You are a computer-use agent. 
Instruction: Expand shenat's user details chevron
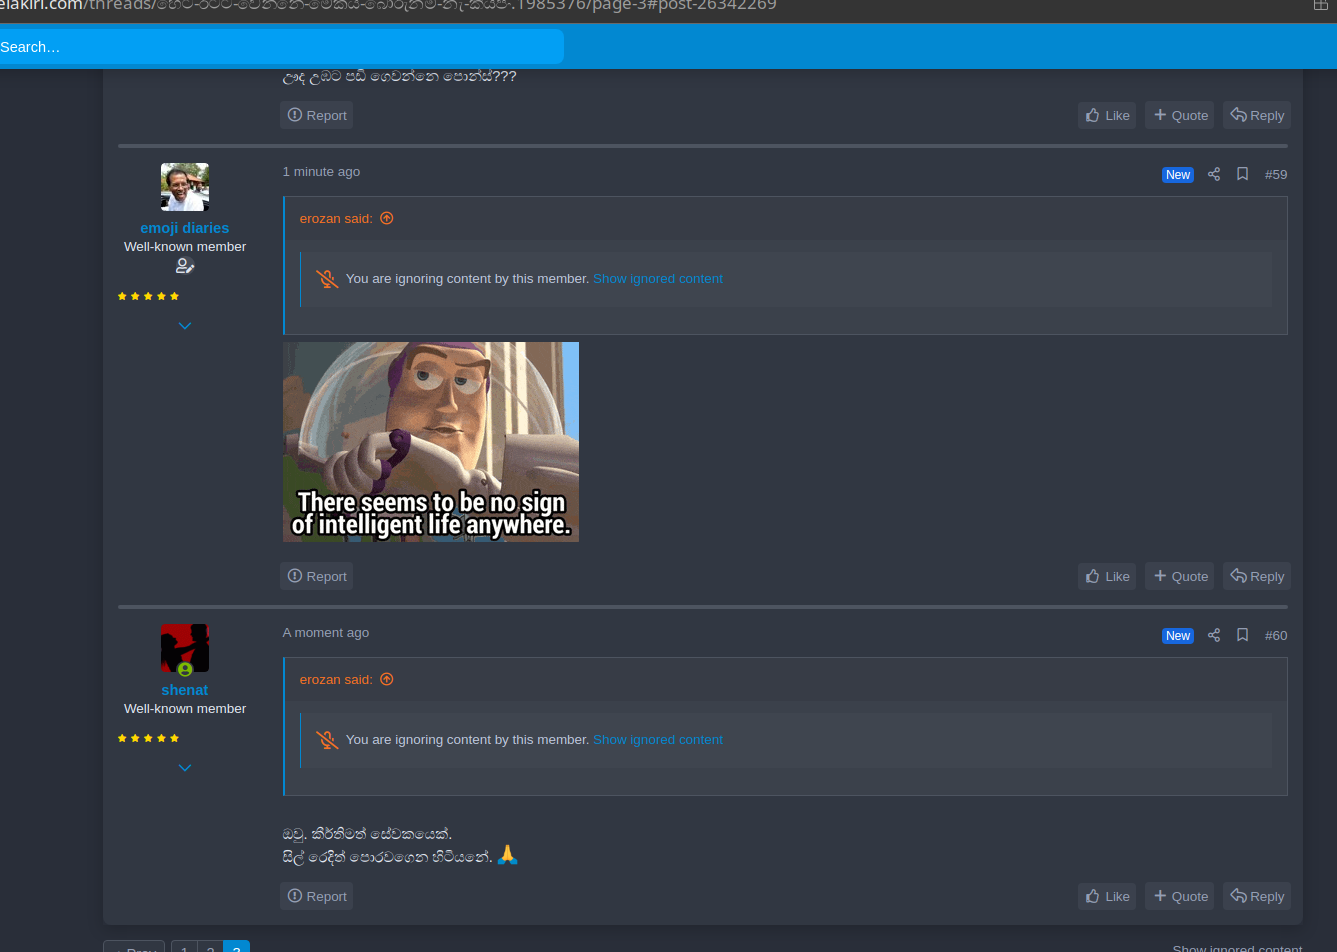point(185,768)
